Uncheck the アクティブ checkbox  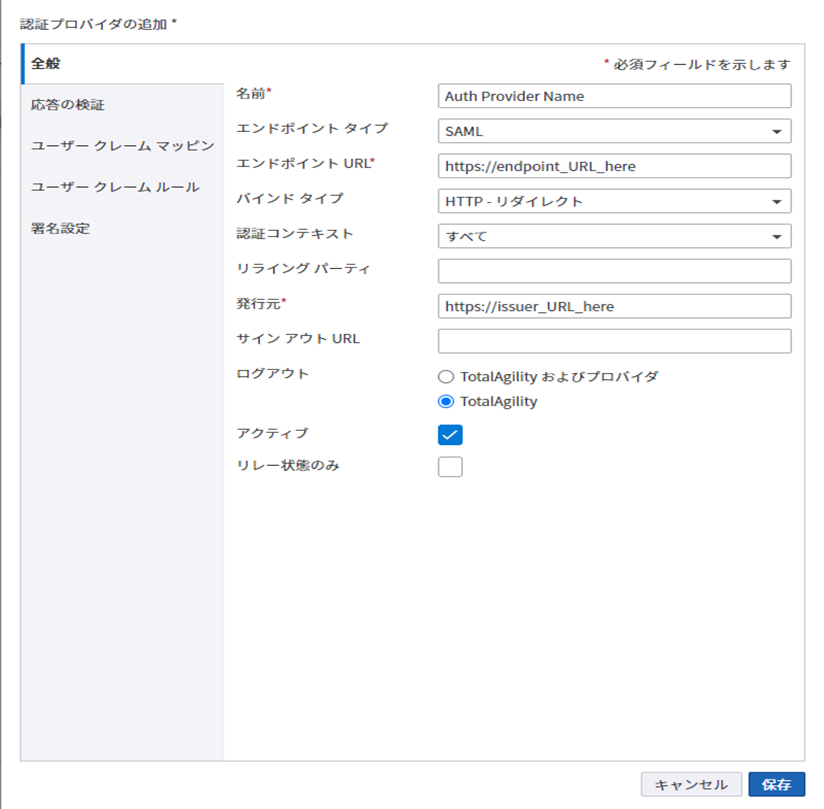point(450,434)
